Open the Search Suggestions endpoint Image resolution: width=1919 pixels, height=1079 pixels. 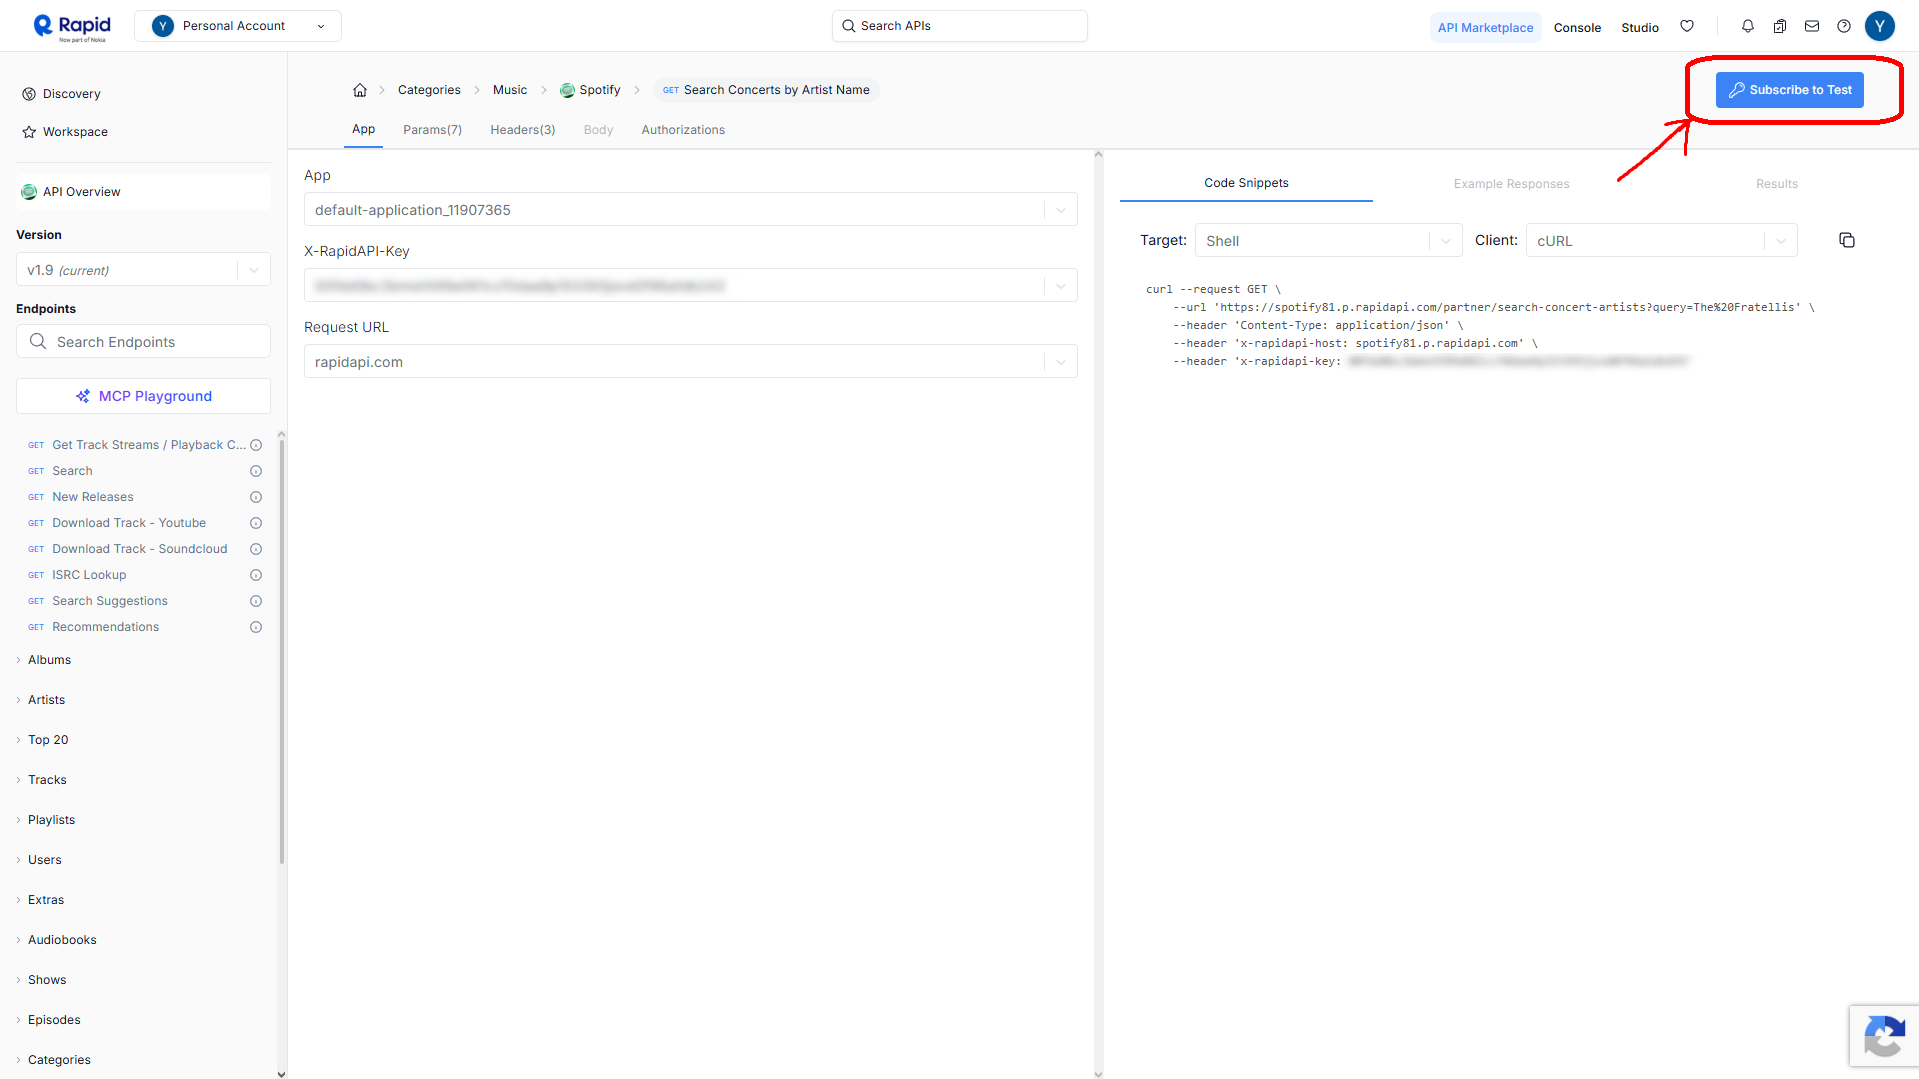point(110,601)
